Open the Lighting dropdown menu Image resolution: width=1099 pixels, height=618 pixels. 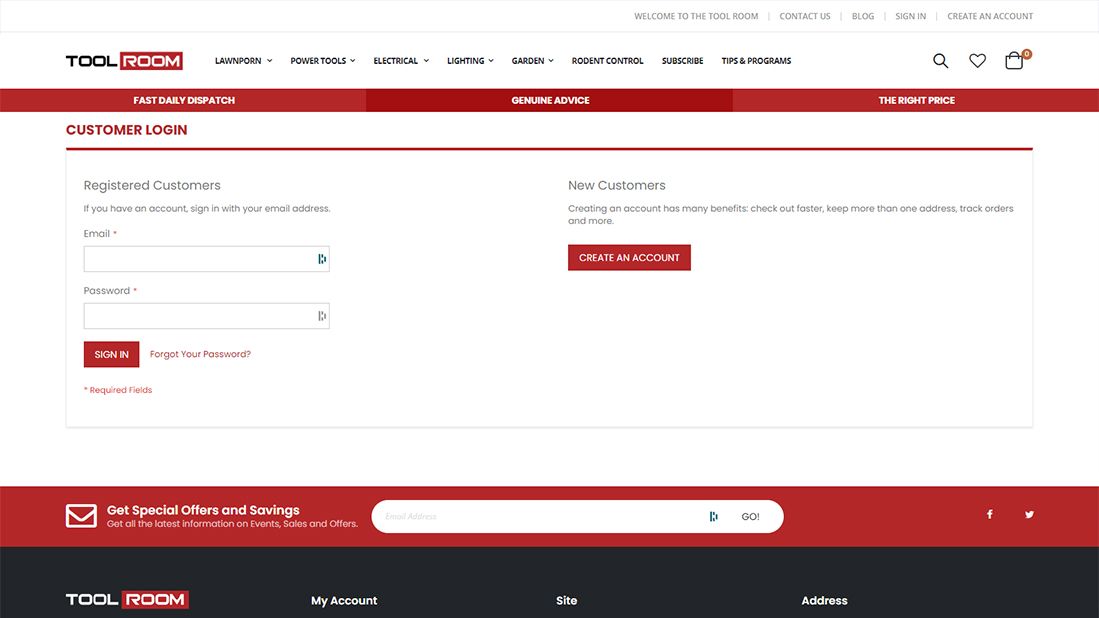coord(470,61)
